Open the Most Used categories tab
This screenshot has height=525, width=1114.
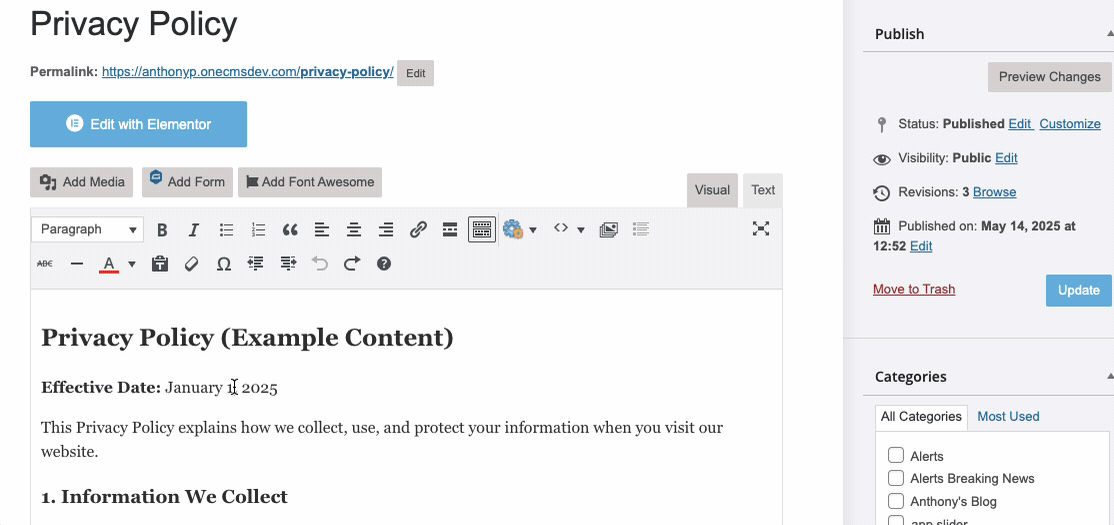coord(1008,416)
